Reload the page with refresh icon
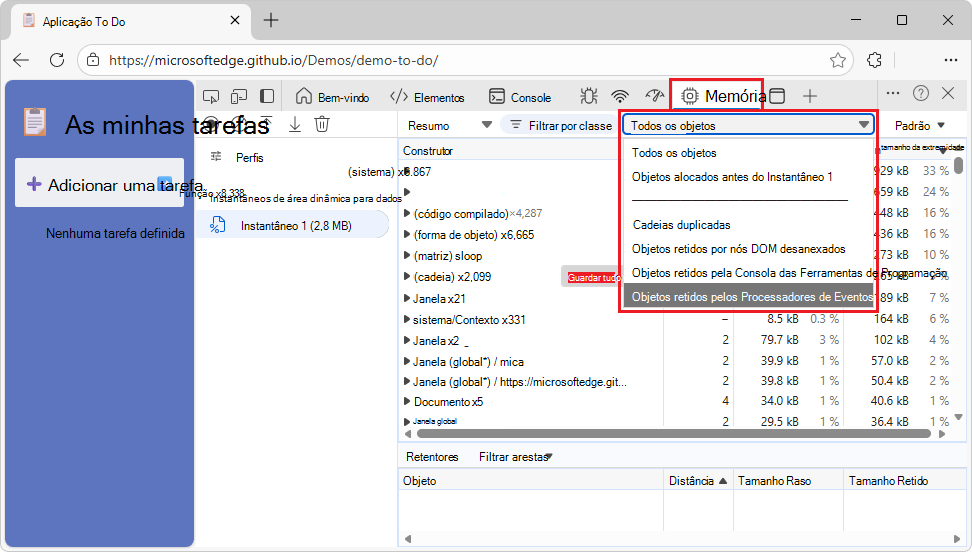The image size is (972, 552). click(x=56, y=60)
